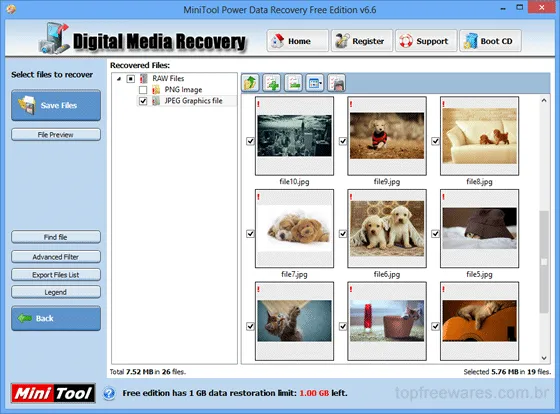Image resolution: width=560 pixels, height=414 pixels.
Task: Click the uncheck files toolbar icon with minus
Action: point(294,83)
